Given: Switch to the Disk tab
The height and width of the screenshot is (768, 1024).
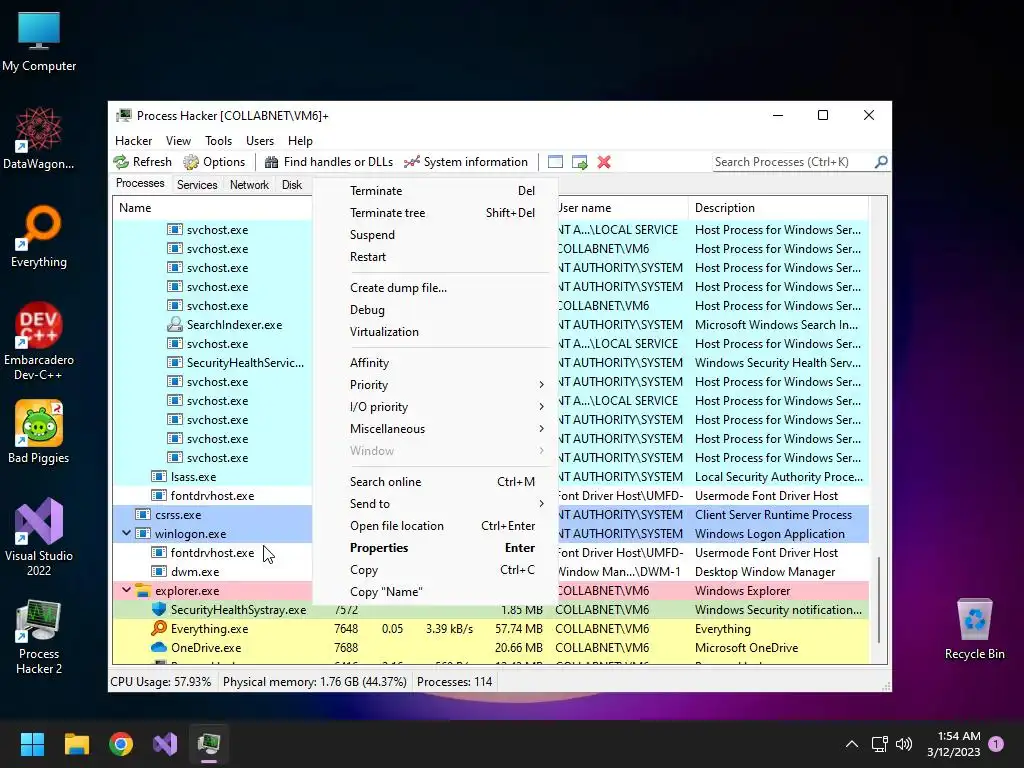Looking at the screenshot, I should click(x=292, y=185).
